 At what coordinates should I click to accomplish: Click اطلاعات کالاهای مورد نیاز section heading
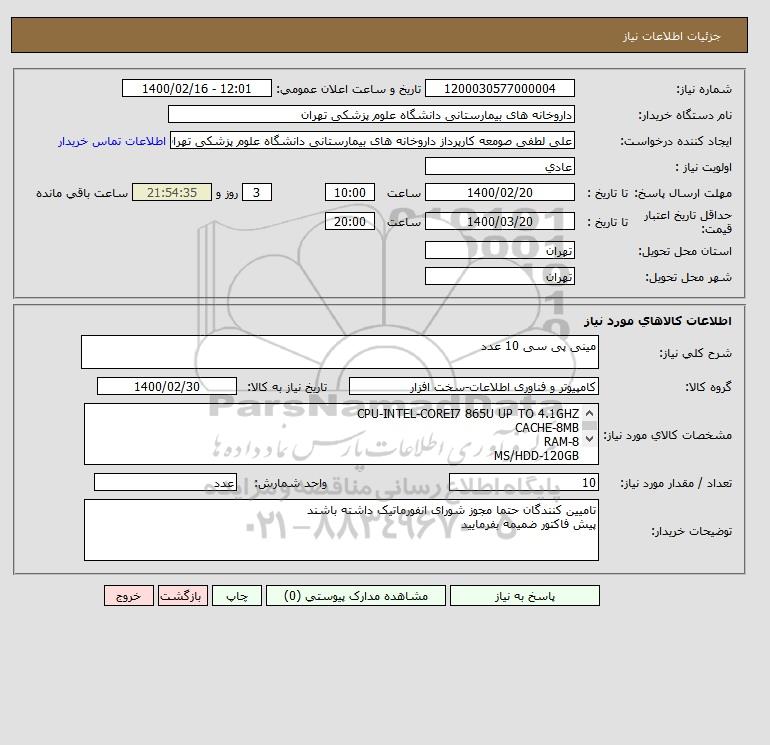pyautogui.click(x=658, y=321)
